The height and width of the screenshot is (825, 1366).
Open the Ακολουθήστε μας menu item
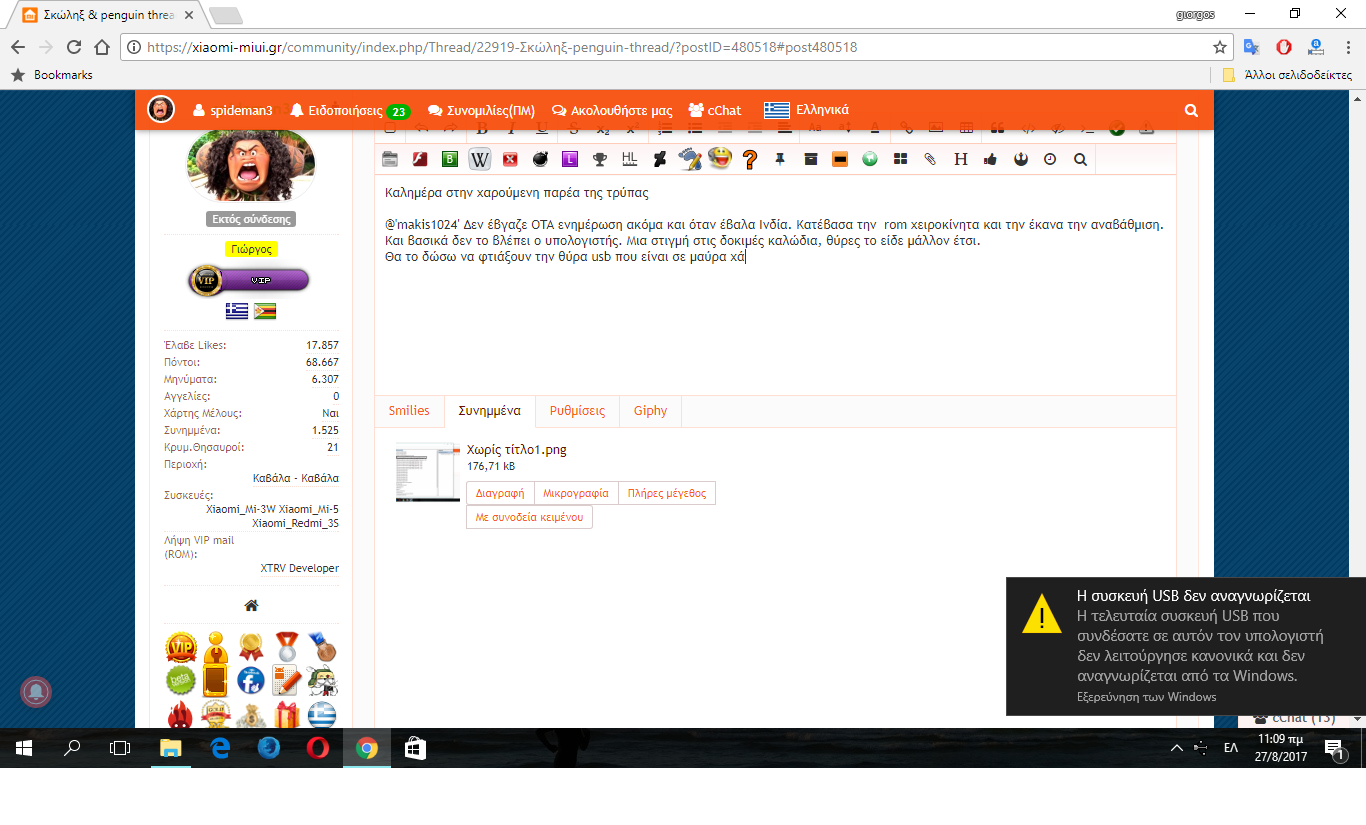click(x=612, y=110)
